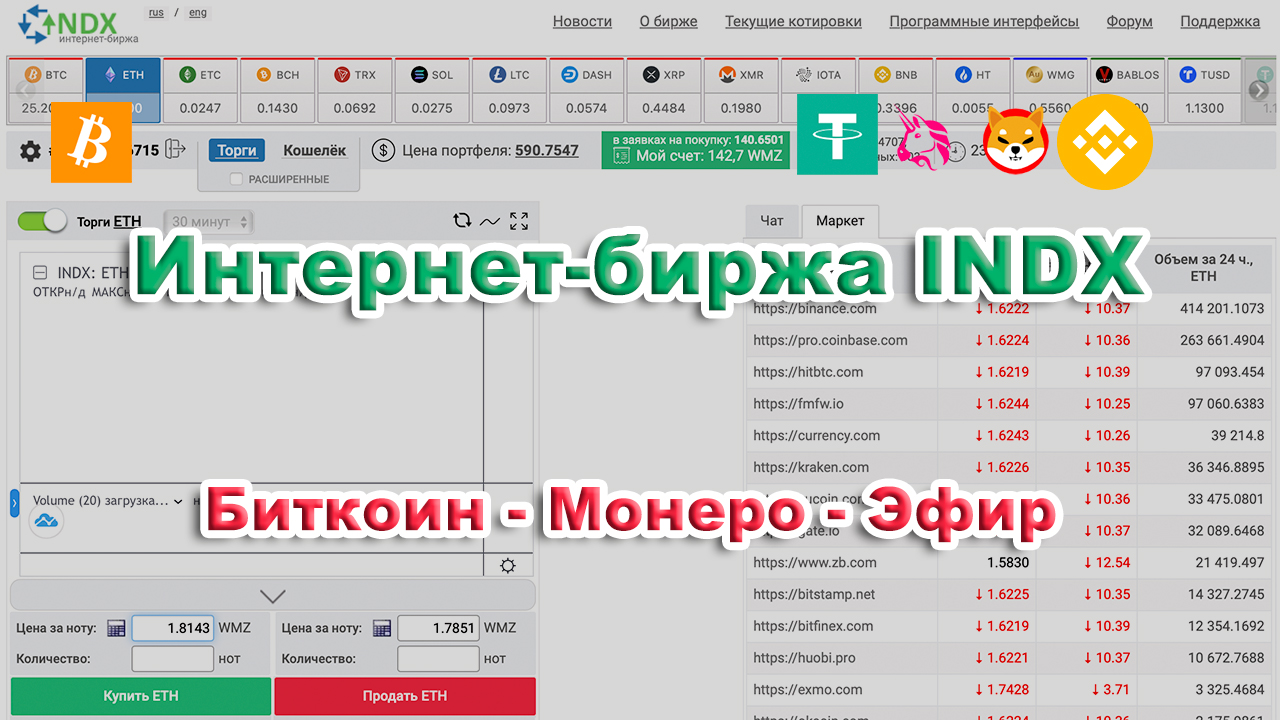Image resolution: width=1280 pixels, height=720 pixels.
Task: Collapse the INDX: ETH chart legend
Action: [40, 272]
